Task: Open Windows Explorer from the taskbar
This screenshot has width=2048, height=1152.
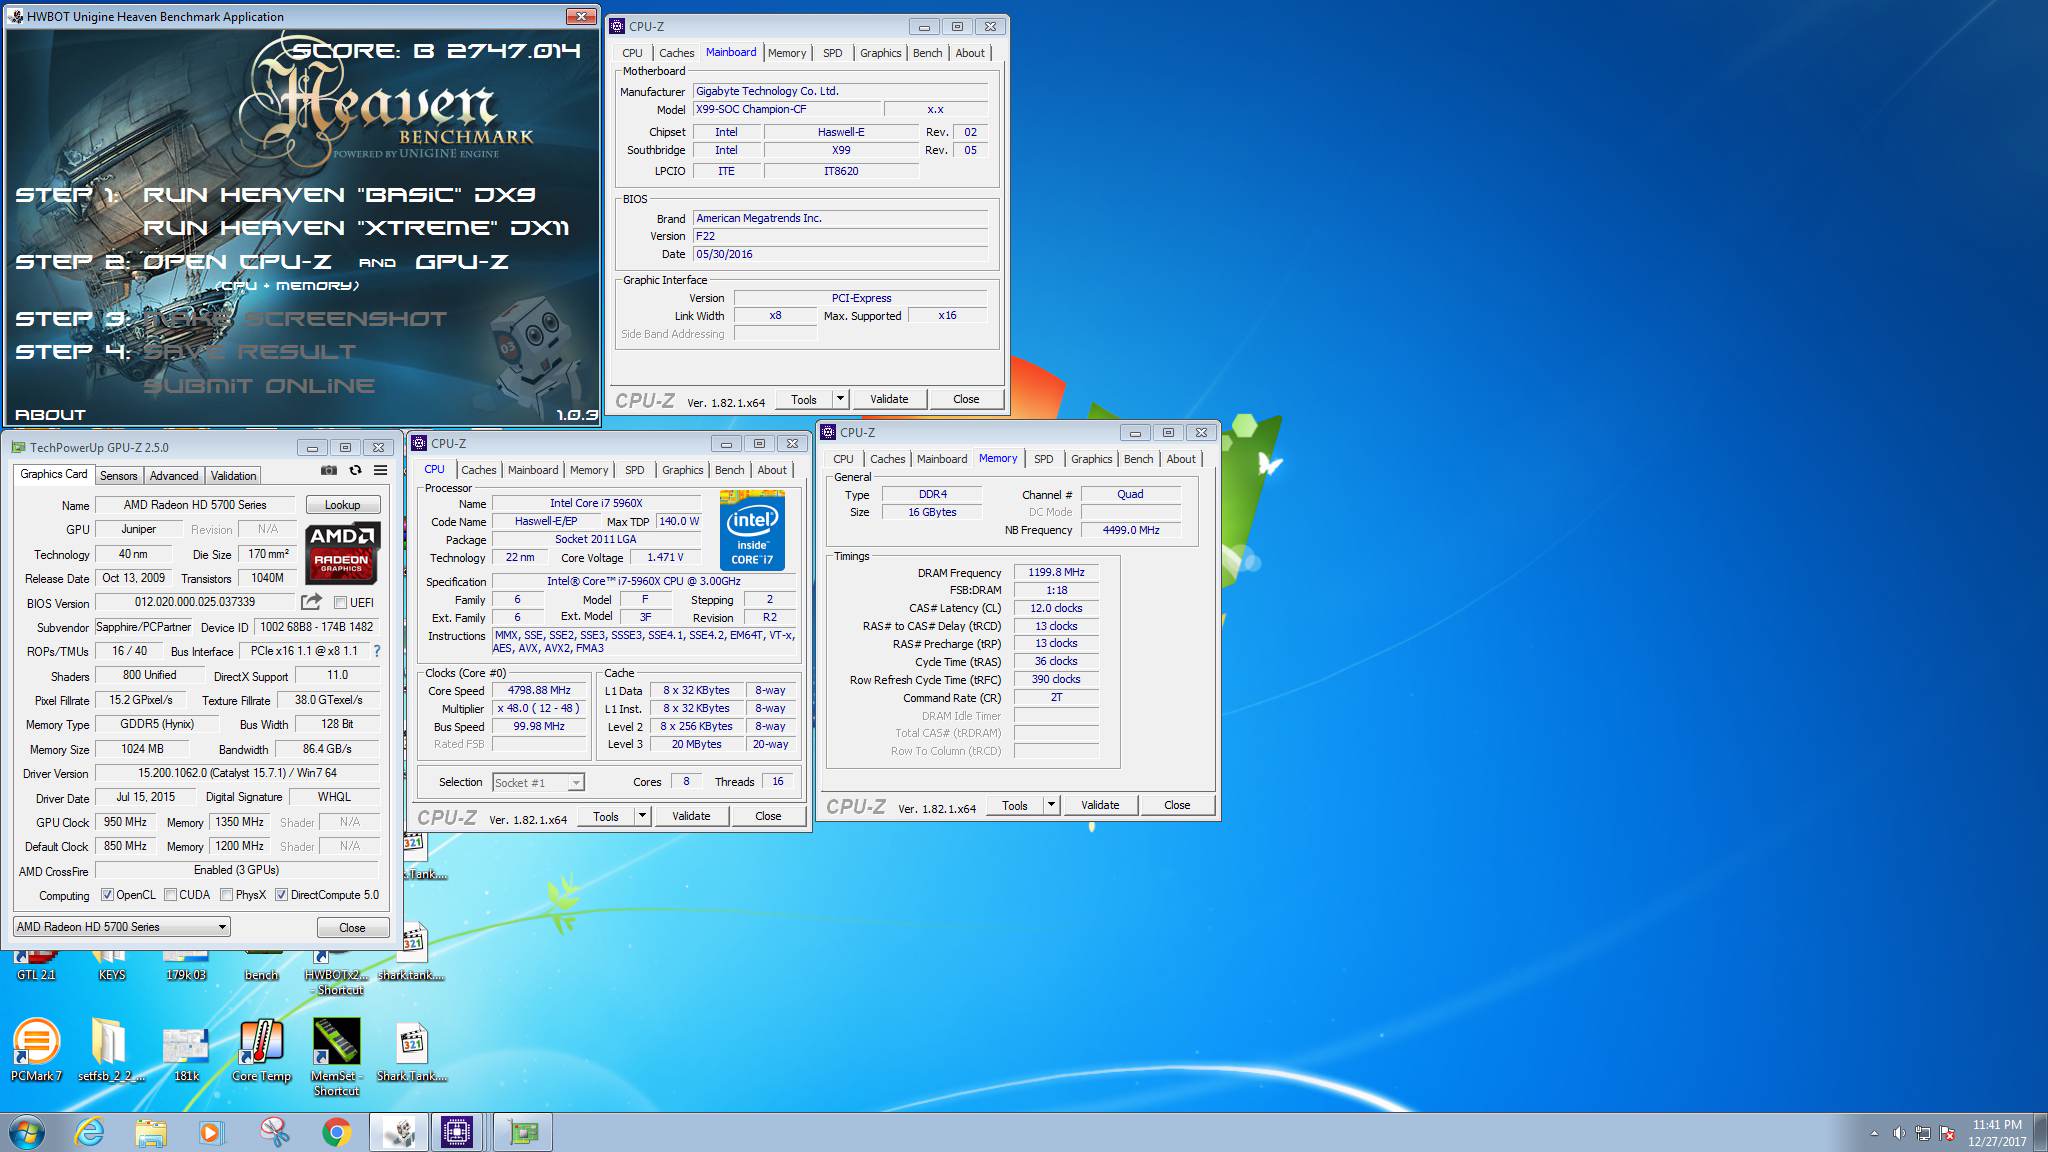Action: (x=151, y=1132)
